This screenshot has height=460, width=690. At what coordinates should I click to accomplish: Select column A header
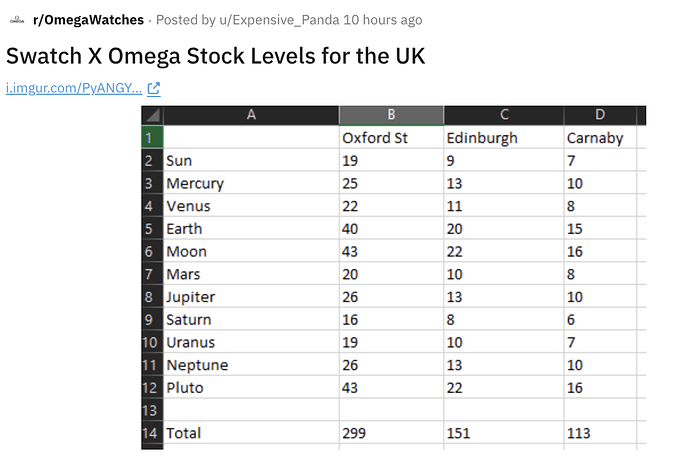coord(251,115)
